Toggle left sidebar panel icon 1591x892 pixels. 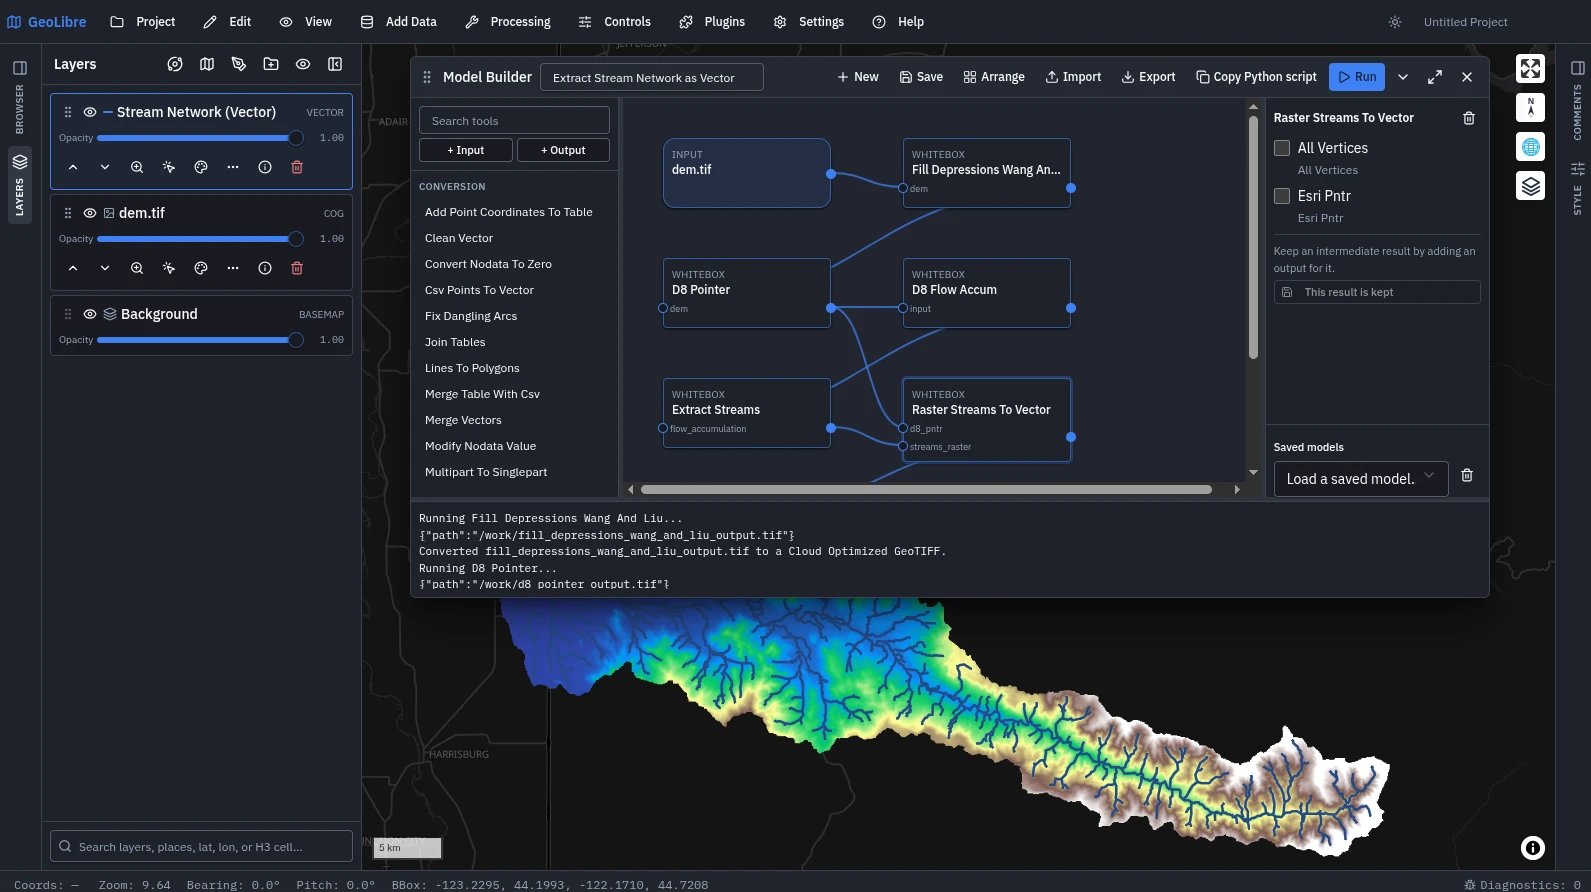tap(20, 68)
